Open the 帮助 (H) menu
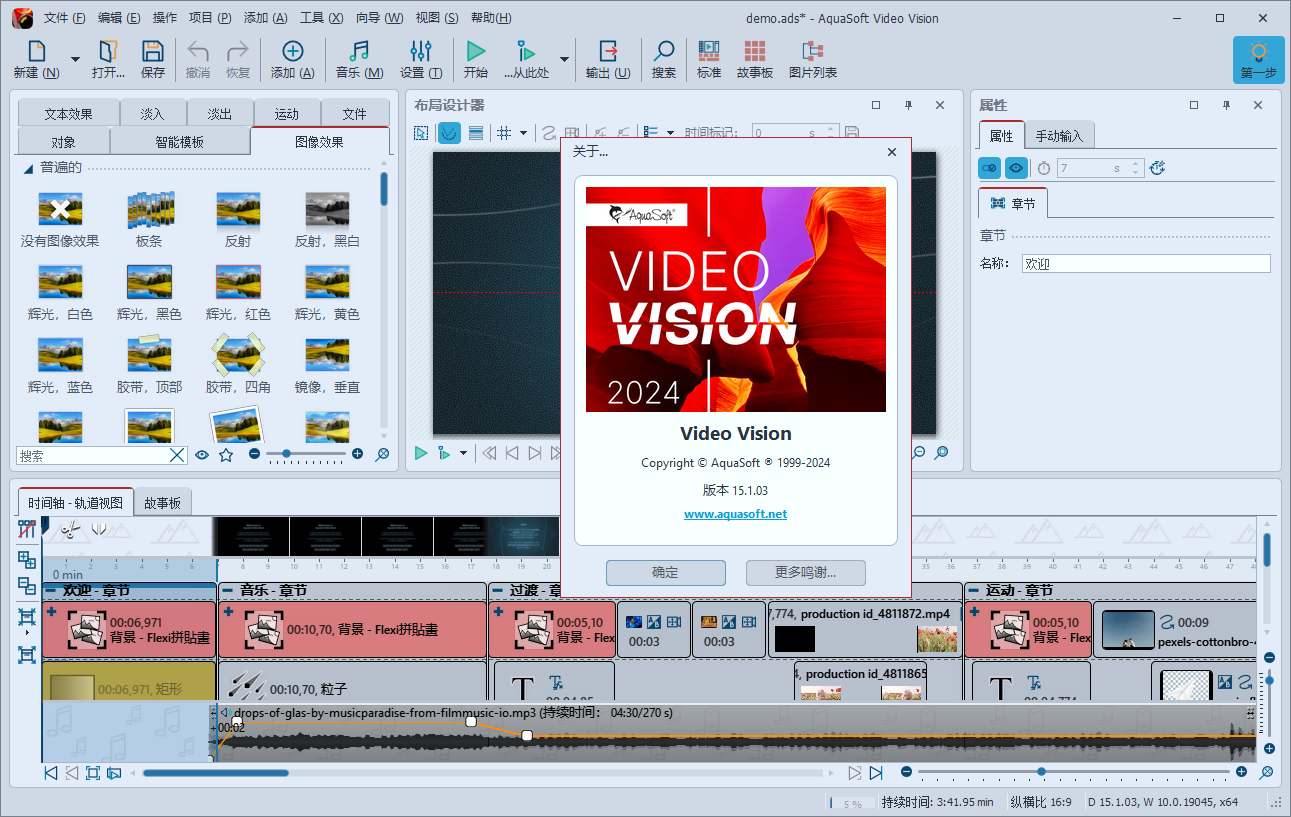Viewport: 1291px width, 817px height. pos(491,18)
